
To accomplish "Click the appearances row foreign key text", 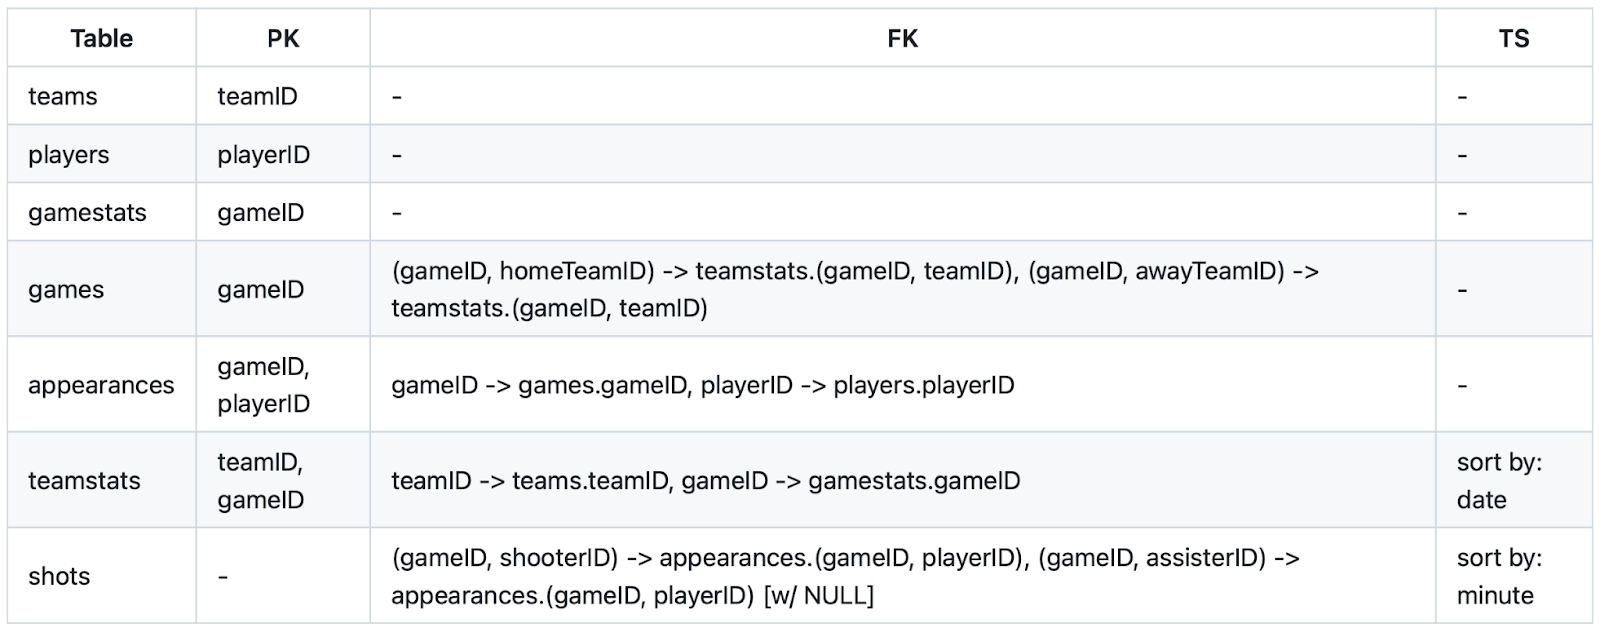I will 702,385.
